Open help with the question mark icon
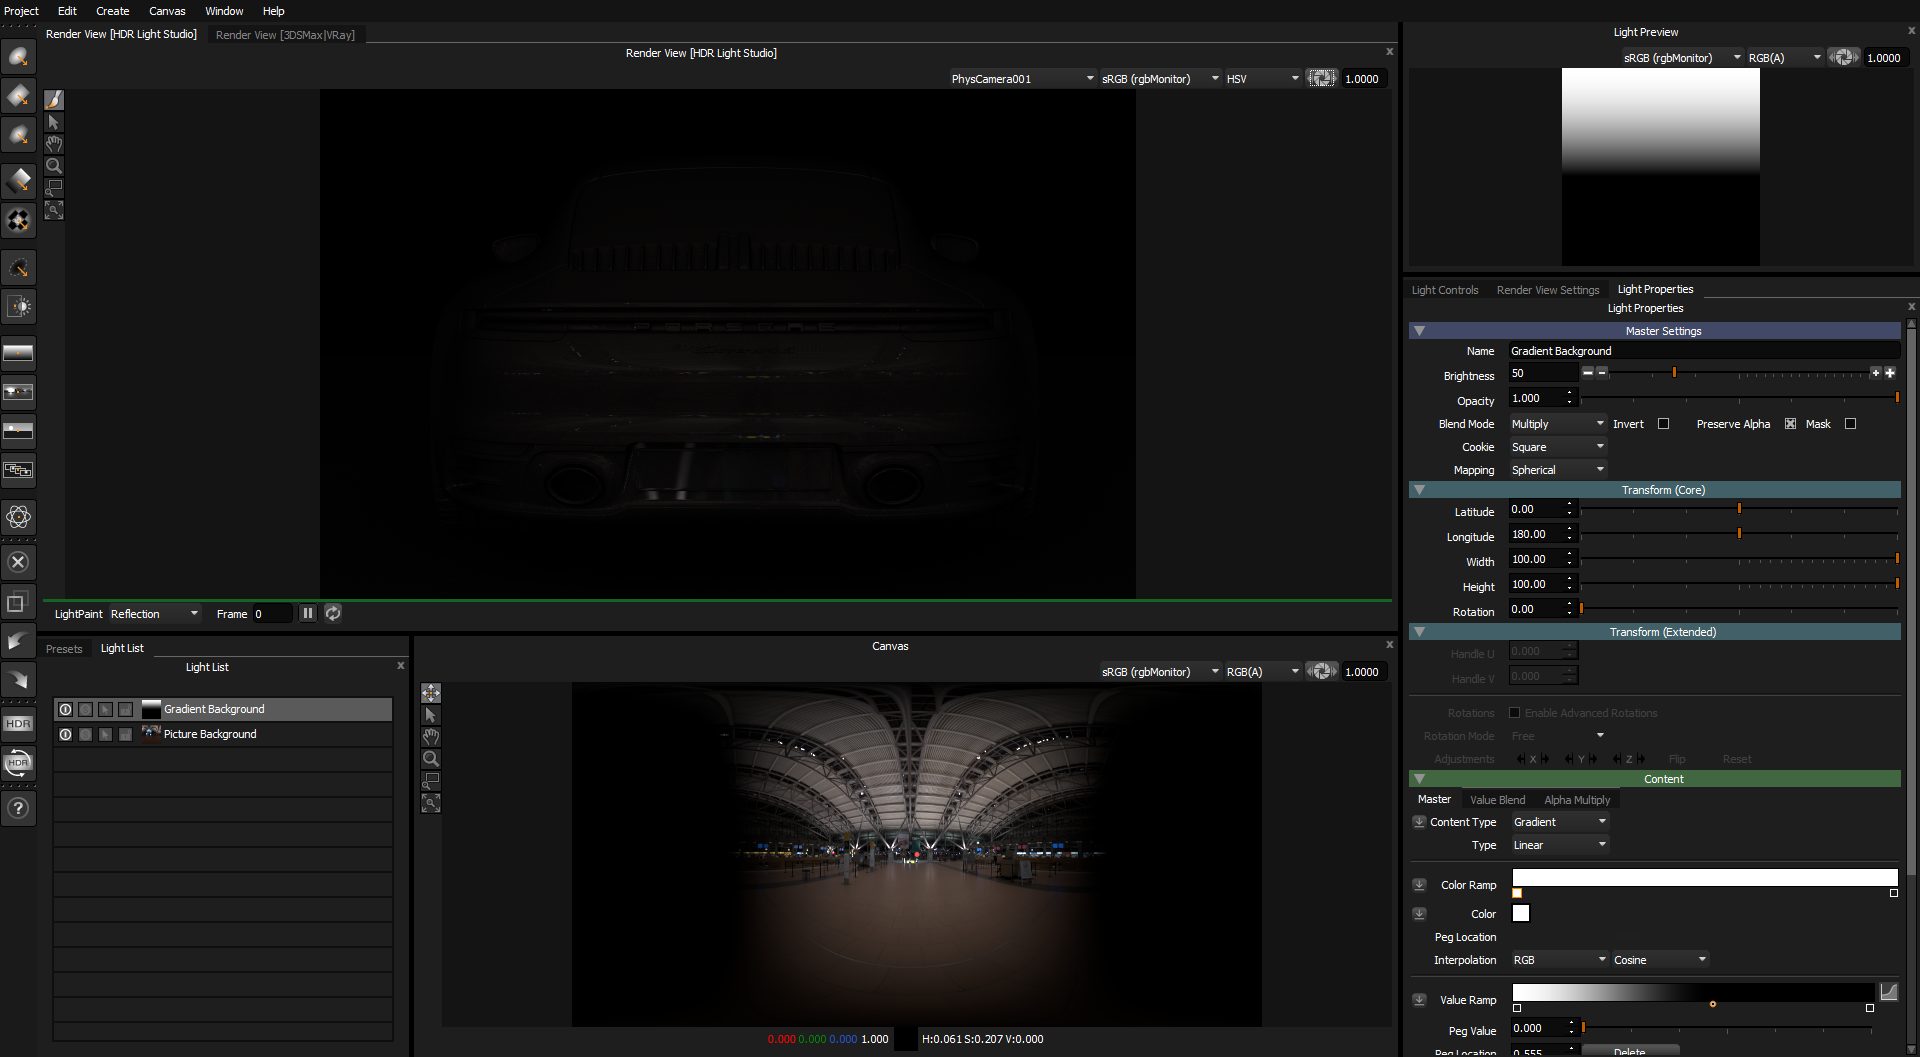The width and height of the screenshot is (1920, 1057). click(x=18, y=808)
